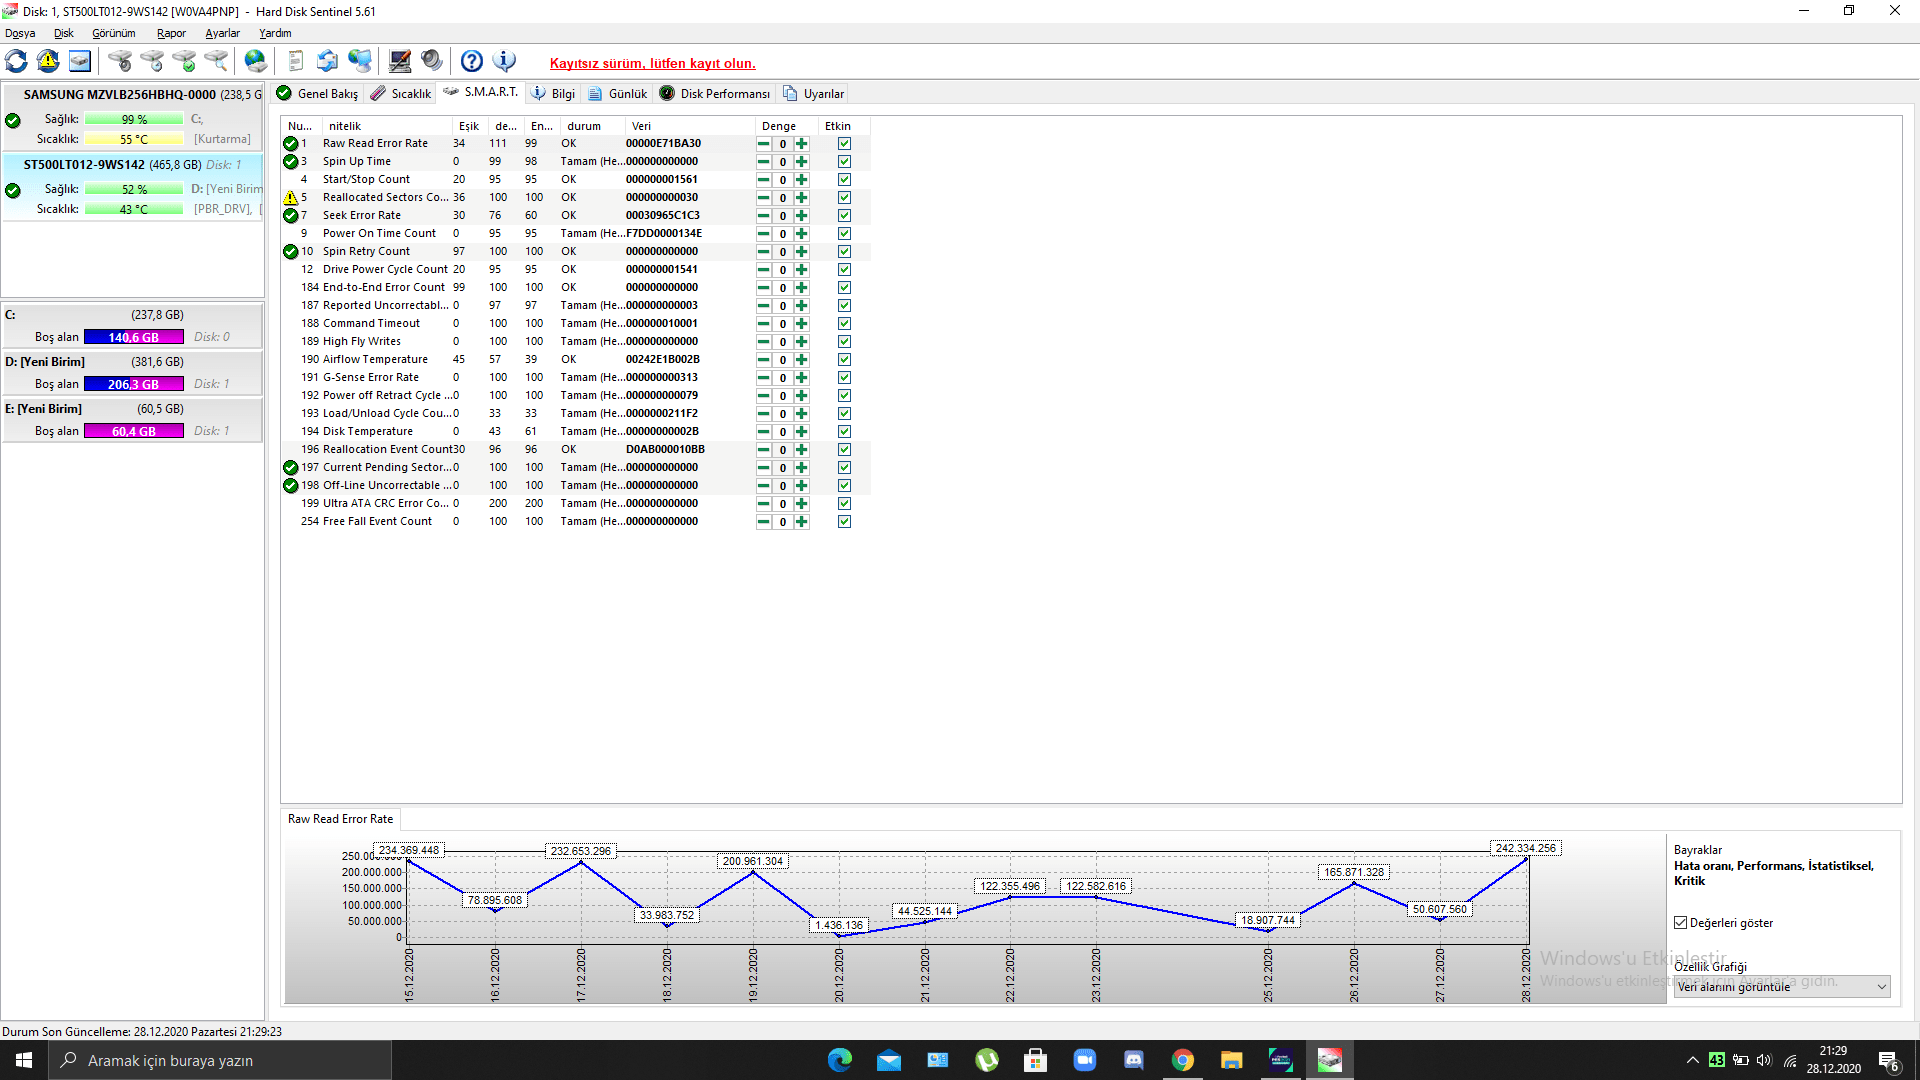Uncheck the Değerleri göster checkbox
This screenshot has height=1080, width=1920.
click(1681, 923)
